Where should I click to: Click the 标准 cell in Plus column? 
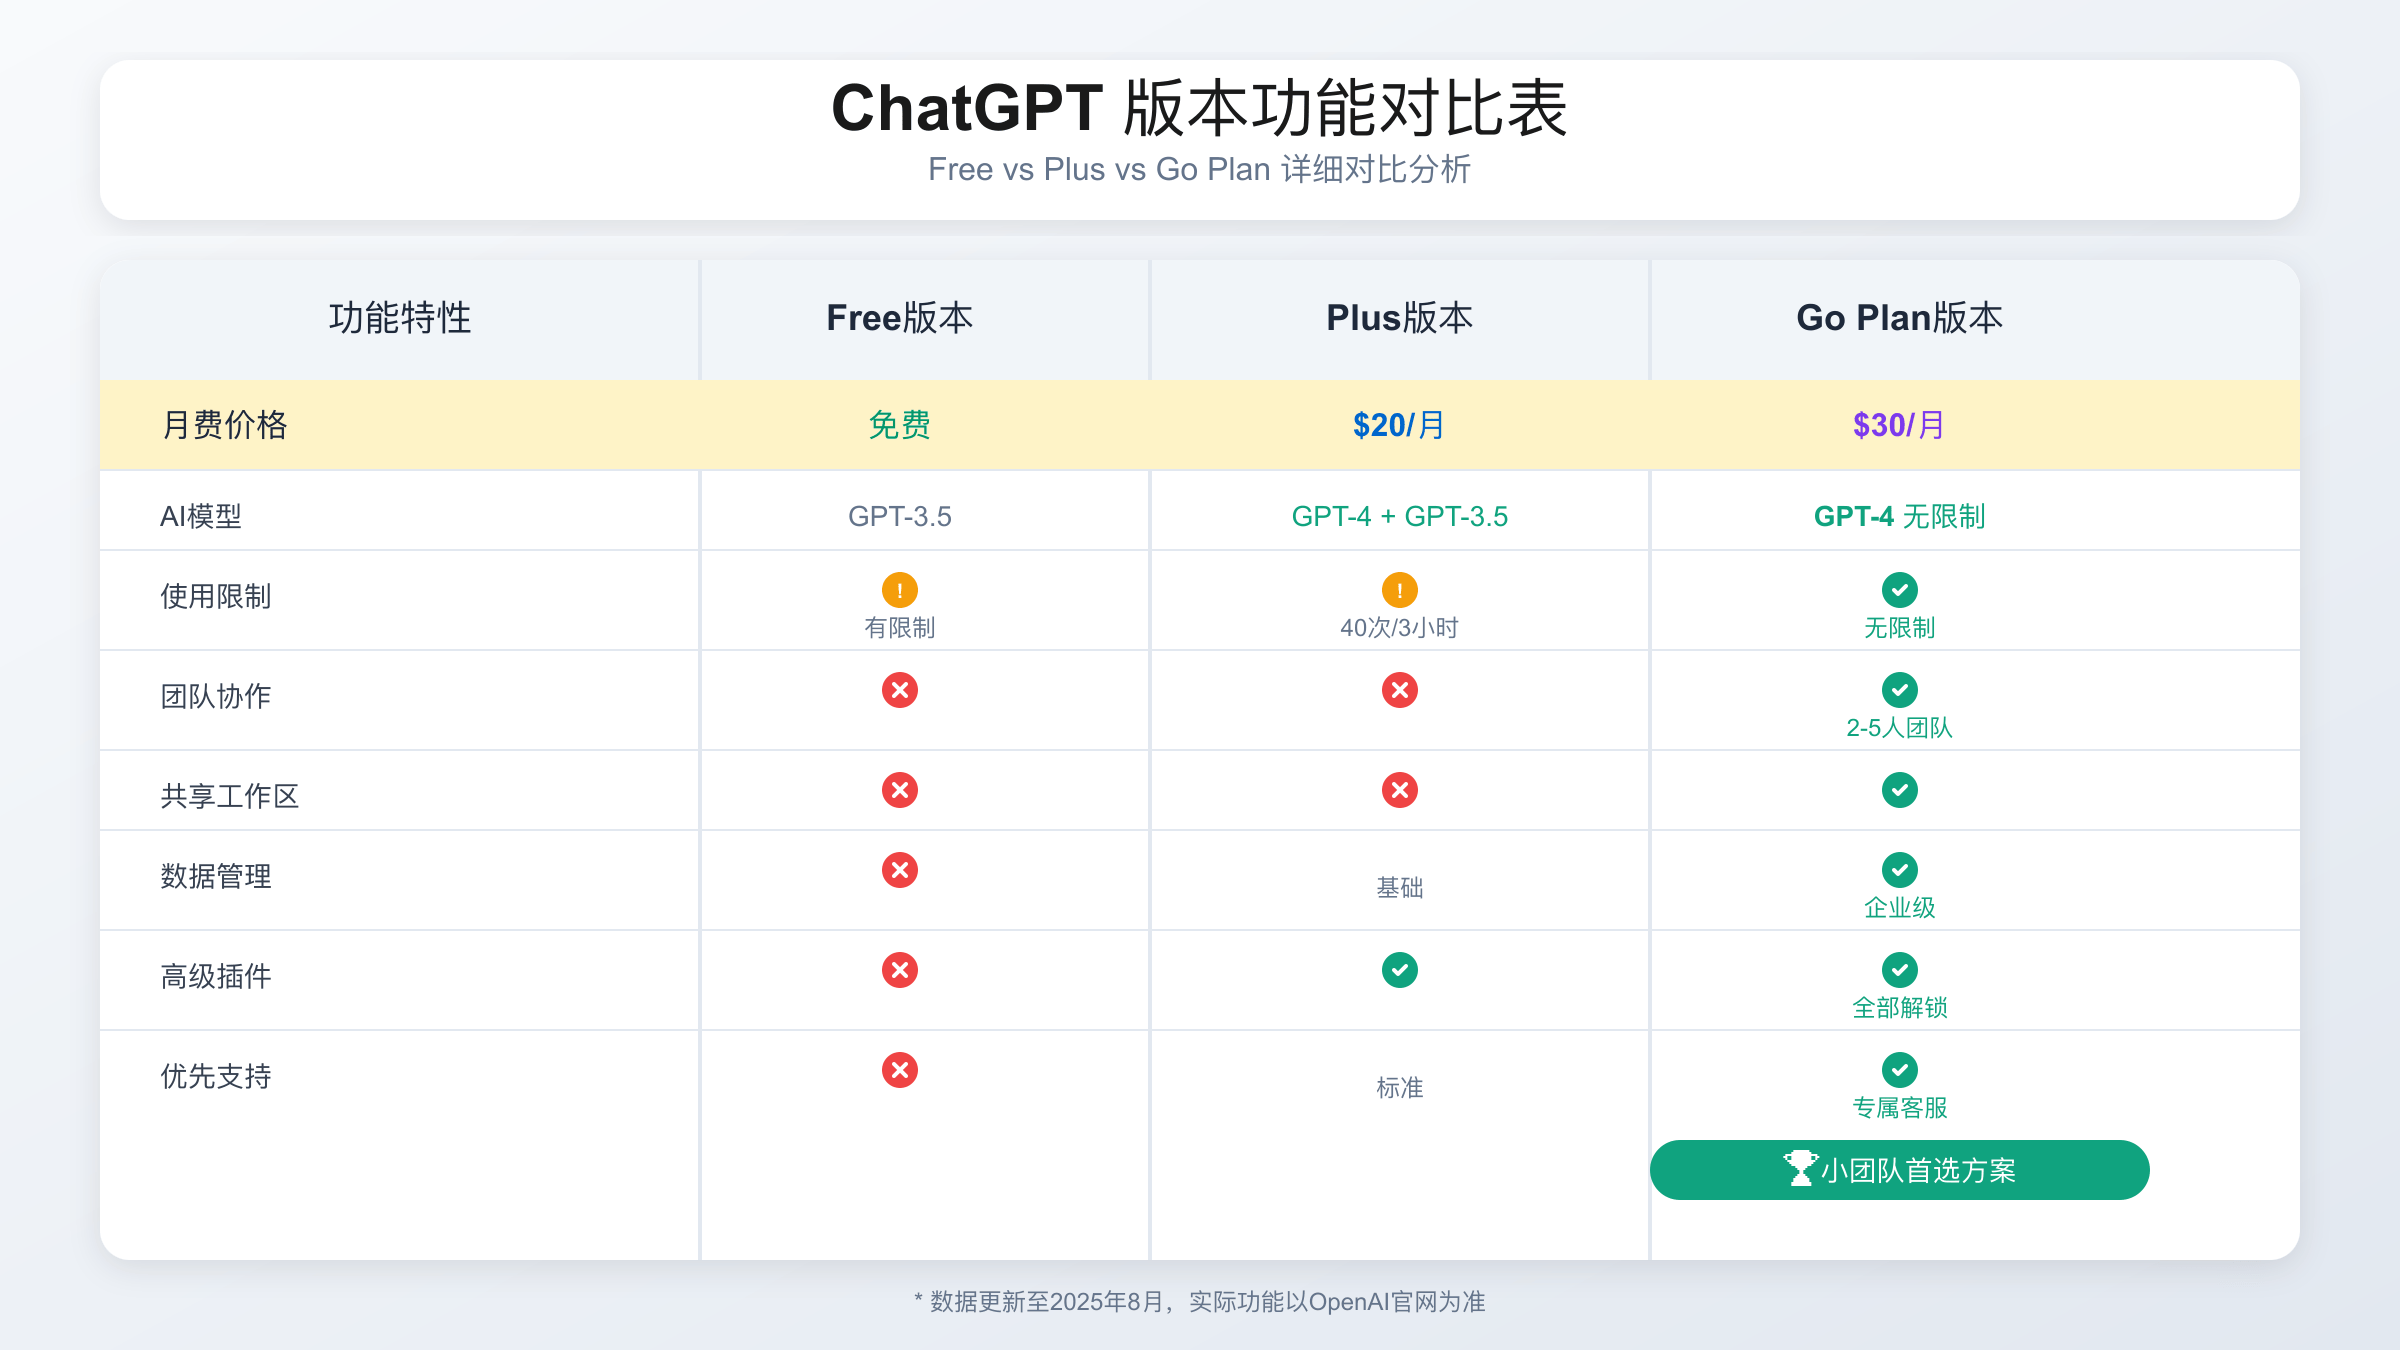[1400, 1088]
